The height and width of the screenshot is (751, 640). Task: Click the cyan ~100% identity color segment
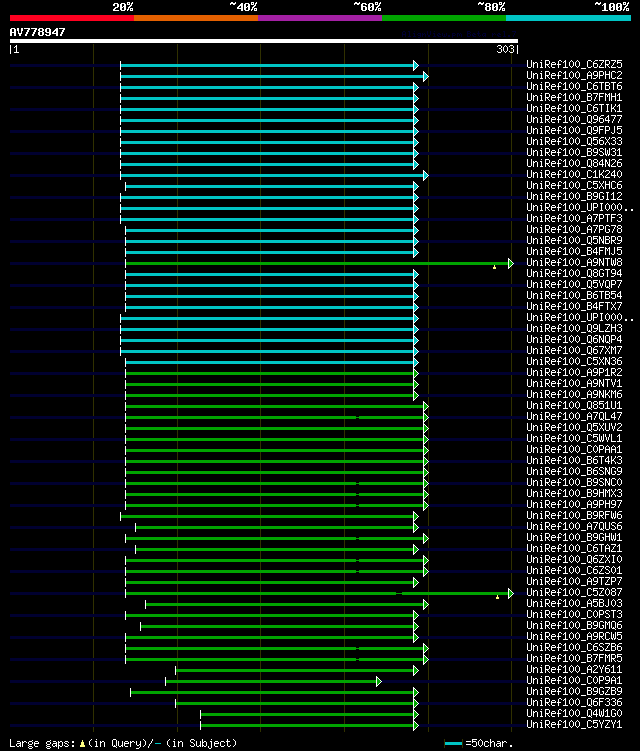569,18
